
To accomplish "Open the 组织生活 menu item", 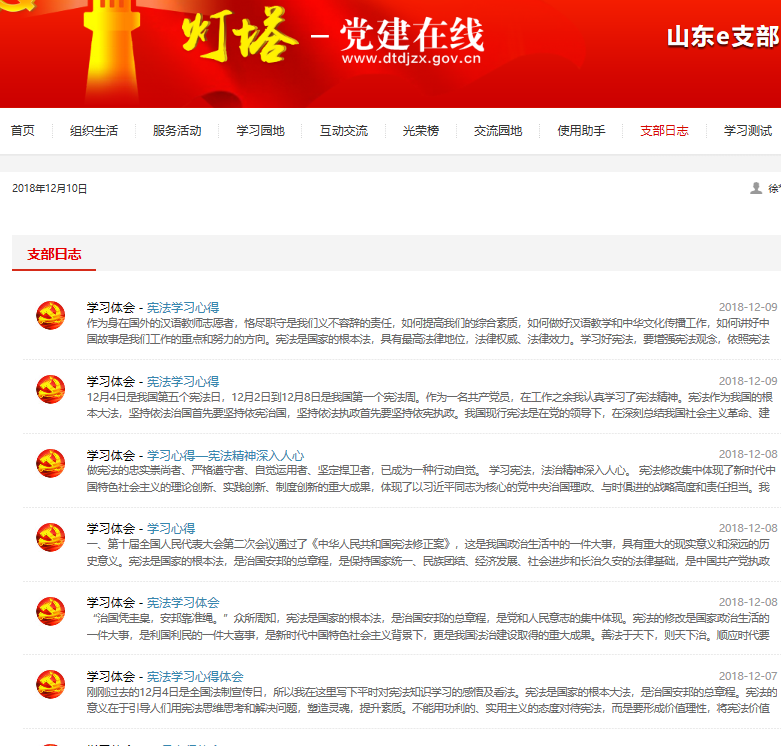I will pyautogui.click(x=94, y=131).
